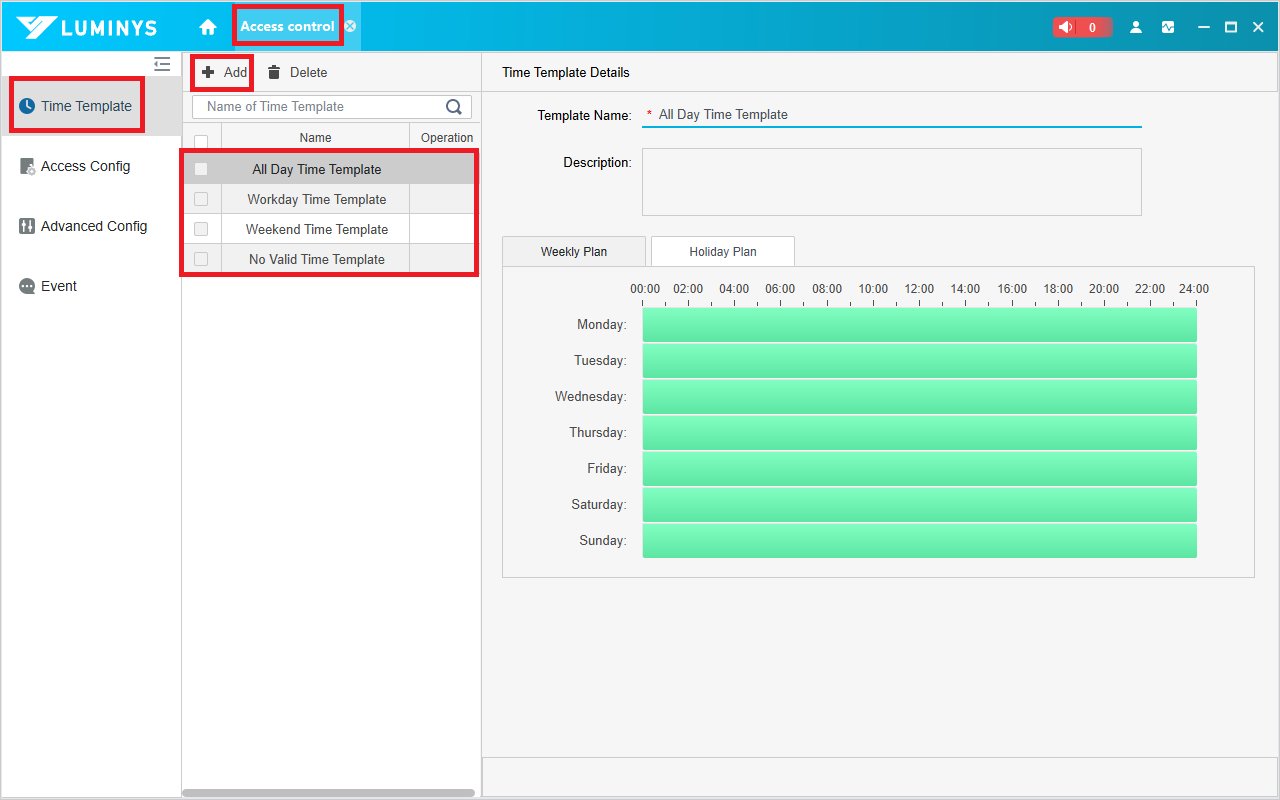Collapse the left sidebar menu
Screen dimensions: 1280x800
pyautogui.click(x=162, y=64)
